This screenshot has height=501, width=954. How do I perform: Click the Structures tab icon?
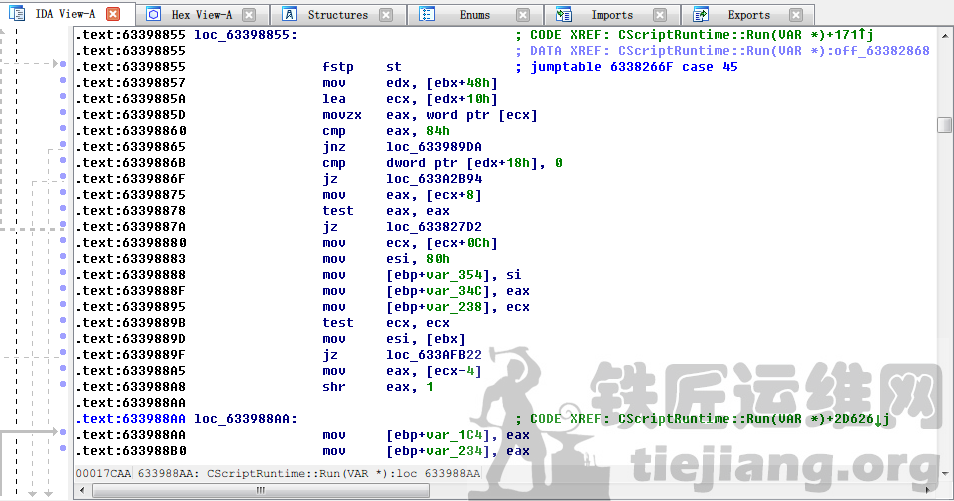point(290,14)
